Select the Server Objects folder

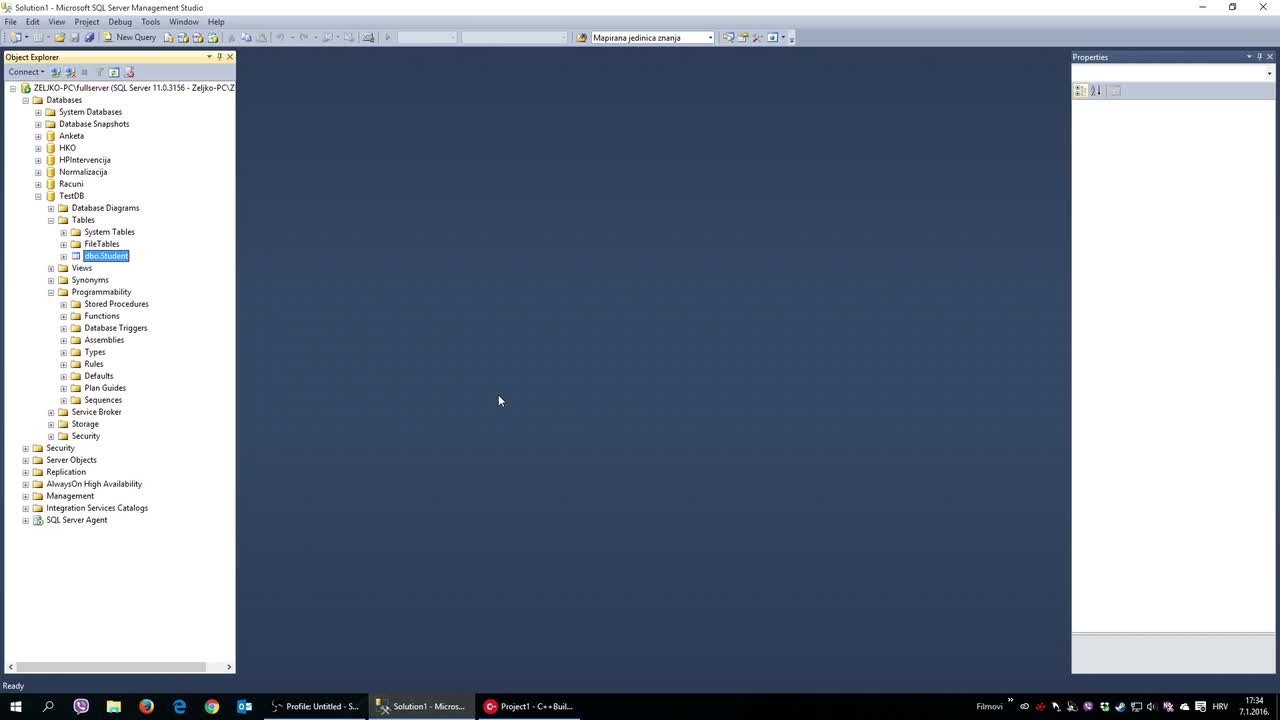(71, 460)
